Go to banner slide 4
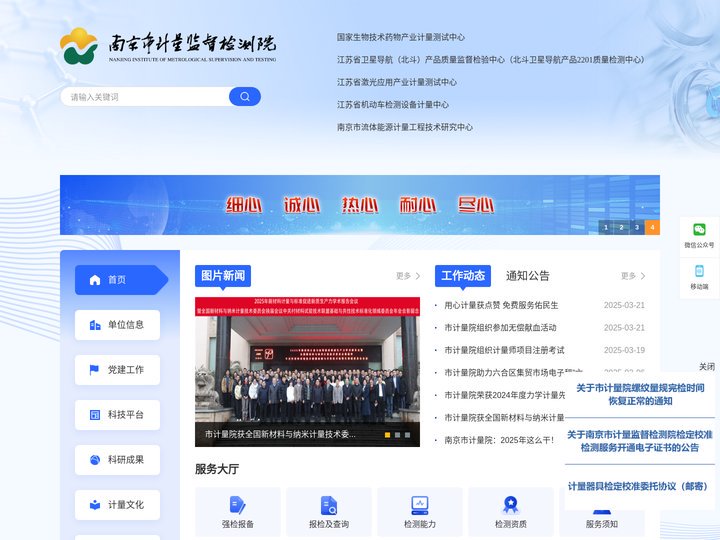 pos(652,227)
